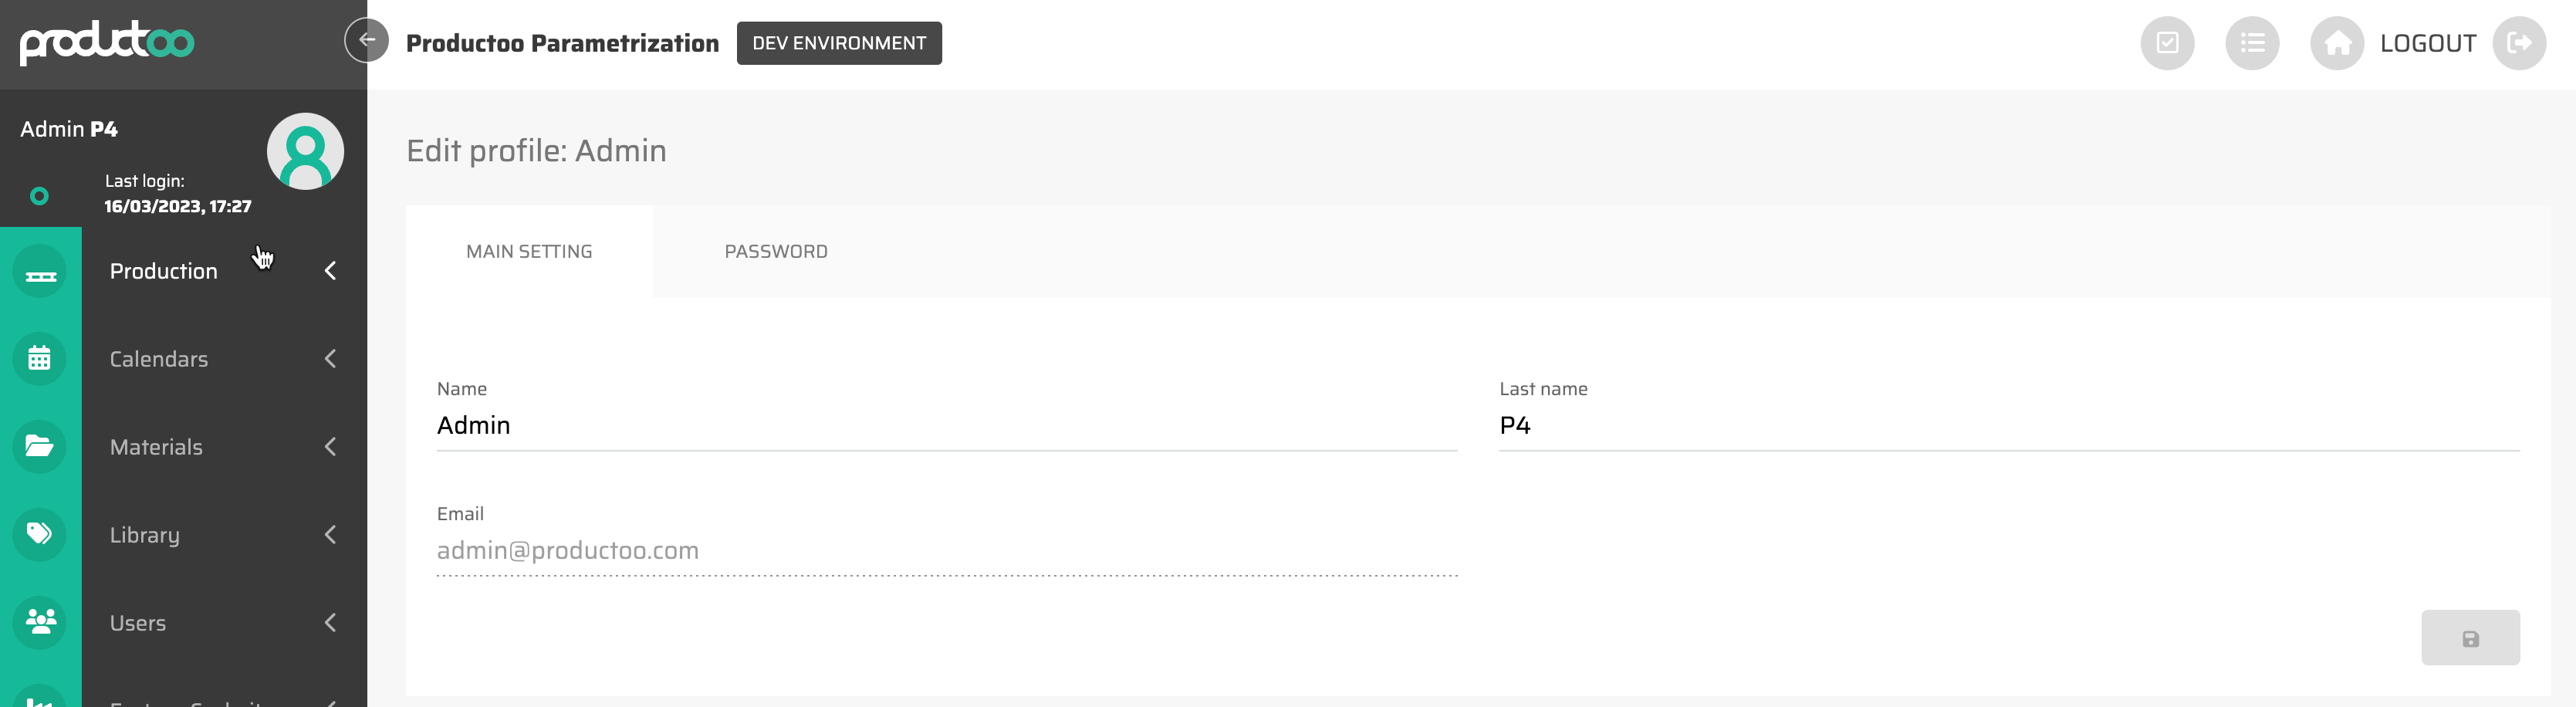Screen dimensions: 2576x707
Task: Click the Calendars sidebar icon
Action: click(x=40, y=359)
